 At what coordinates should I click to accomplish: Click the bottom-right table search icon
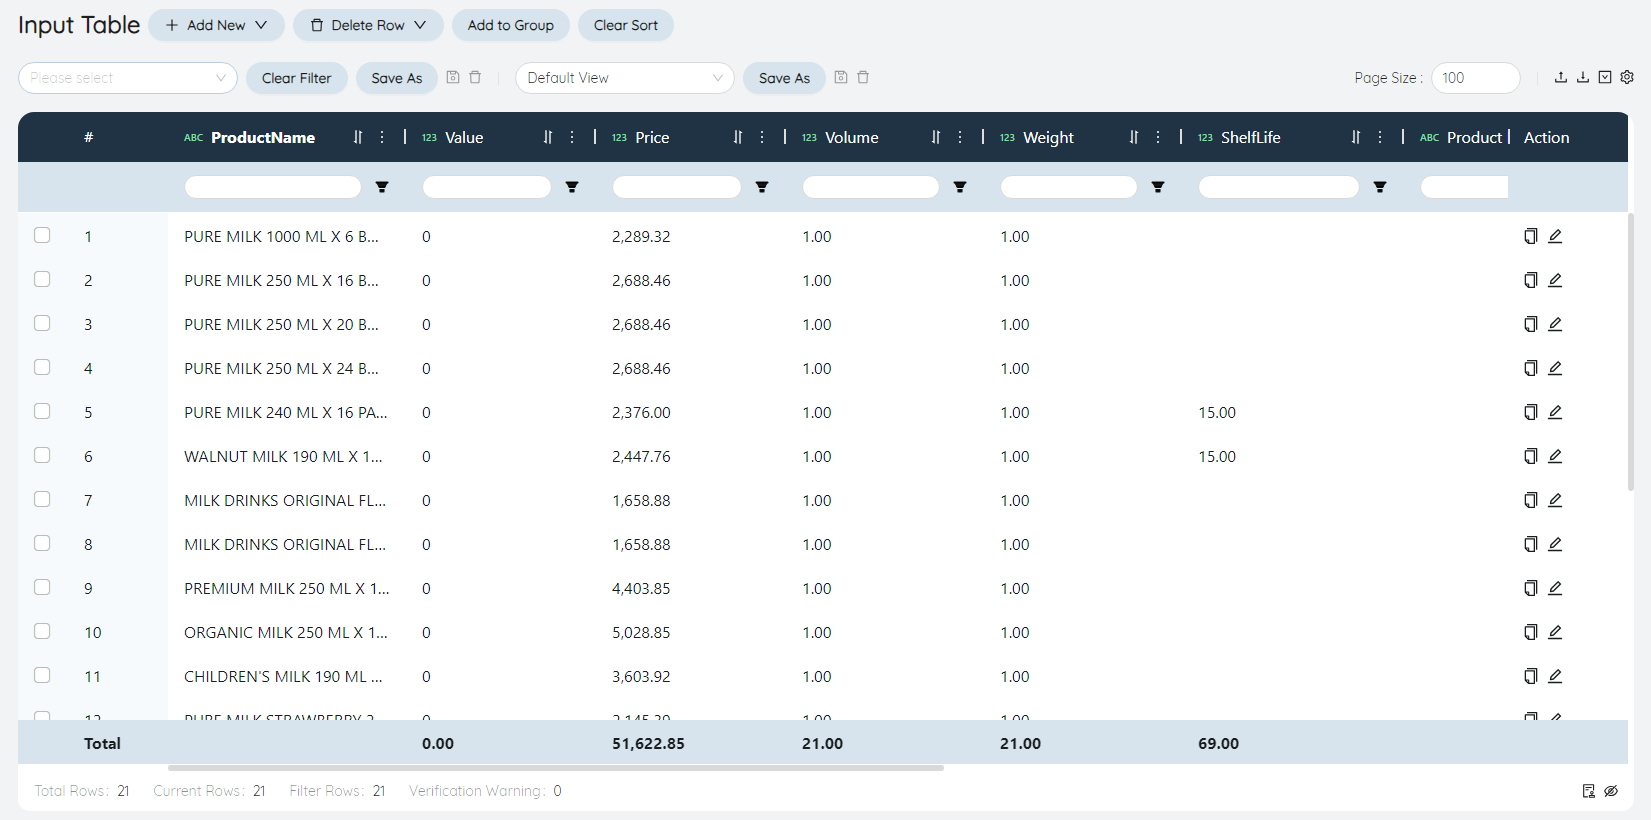point(1589,791)
